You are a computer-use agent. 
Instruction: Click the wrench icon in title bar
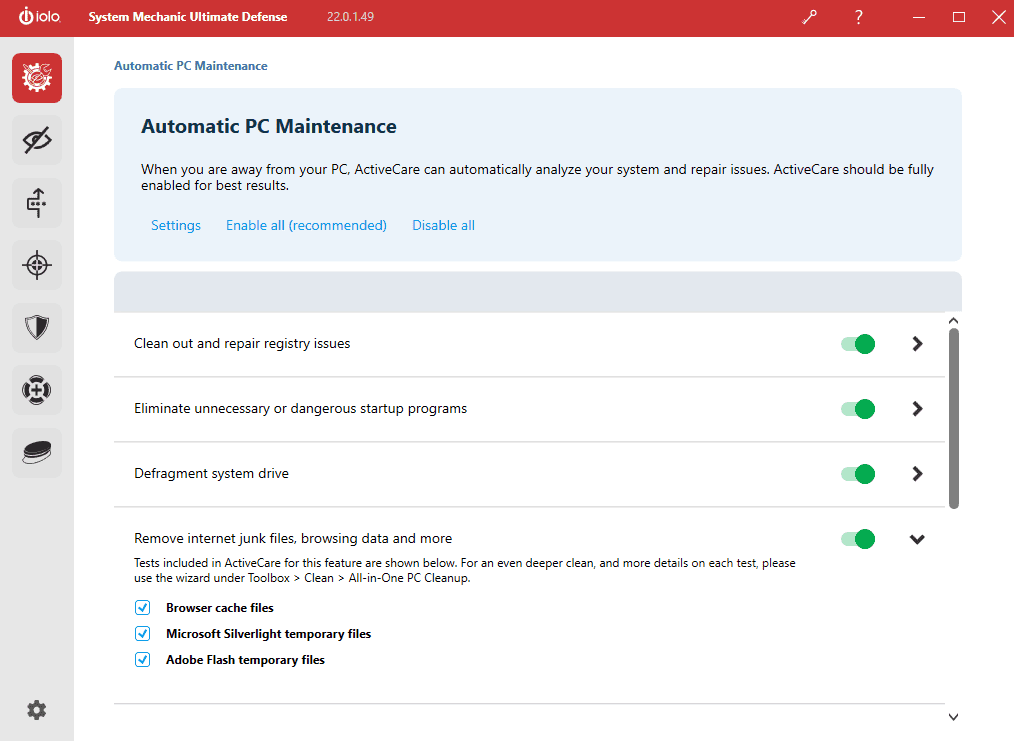808,17
